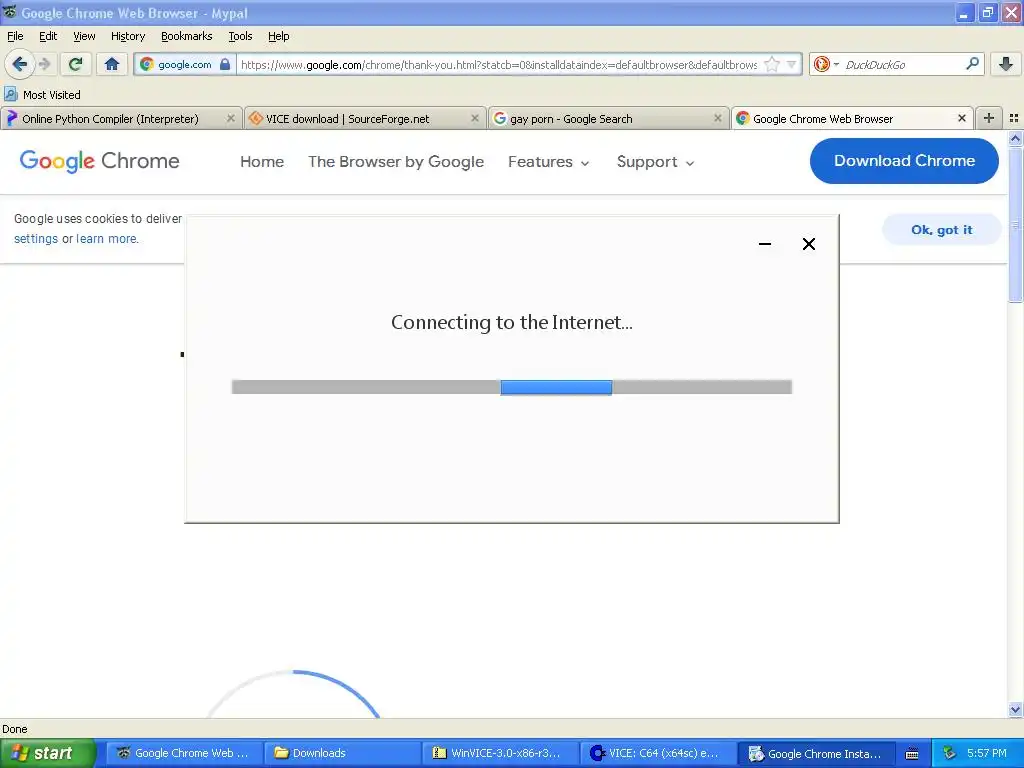Switch to VICE C64 emulator taskbar item
The height and width of the screenshot is (768, 1024).
tap(658, 753)
